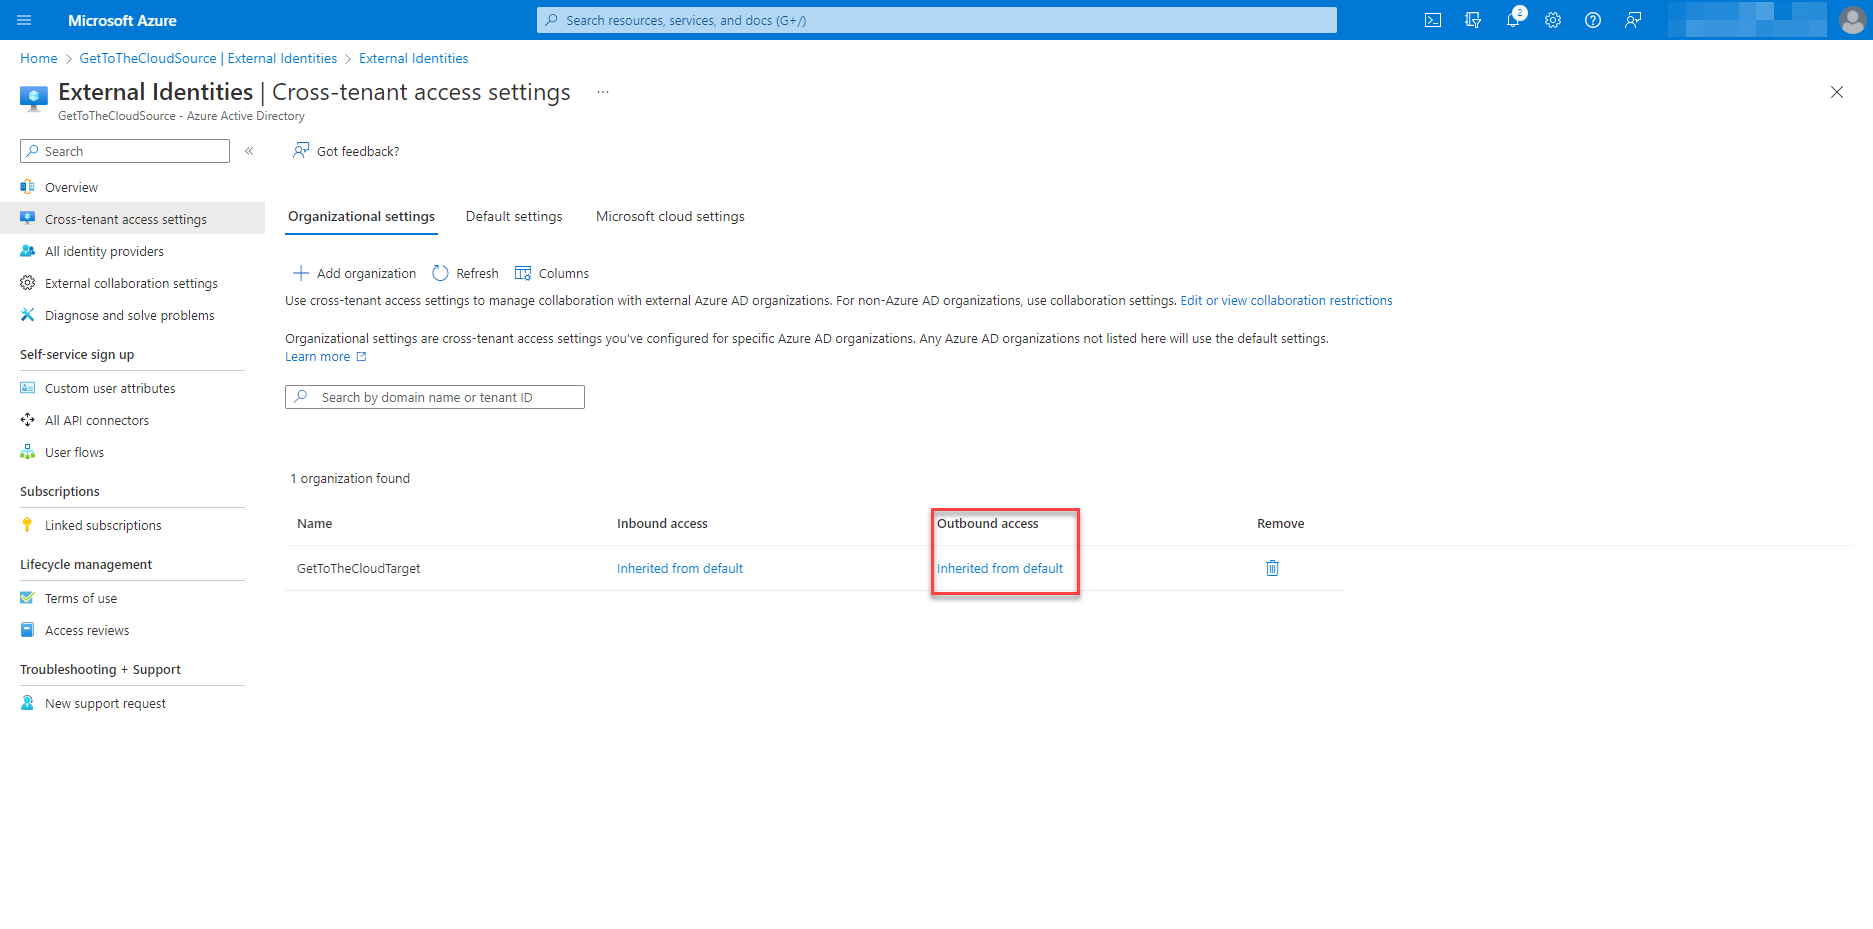This screenshot has width=1873, height=929.
Task: Open New support request
Action: click(104, 702)
